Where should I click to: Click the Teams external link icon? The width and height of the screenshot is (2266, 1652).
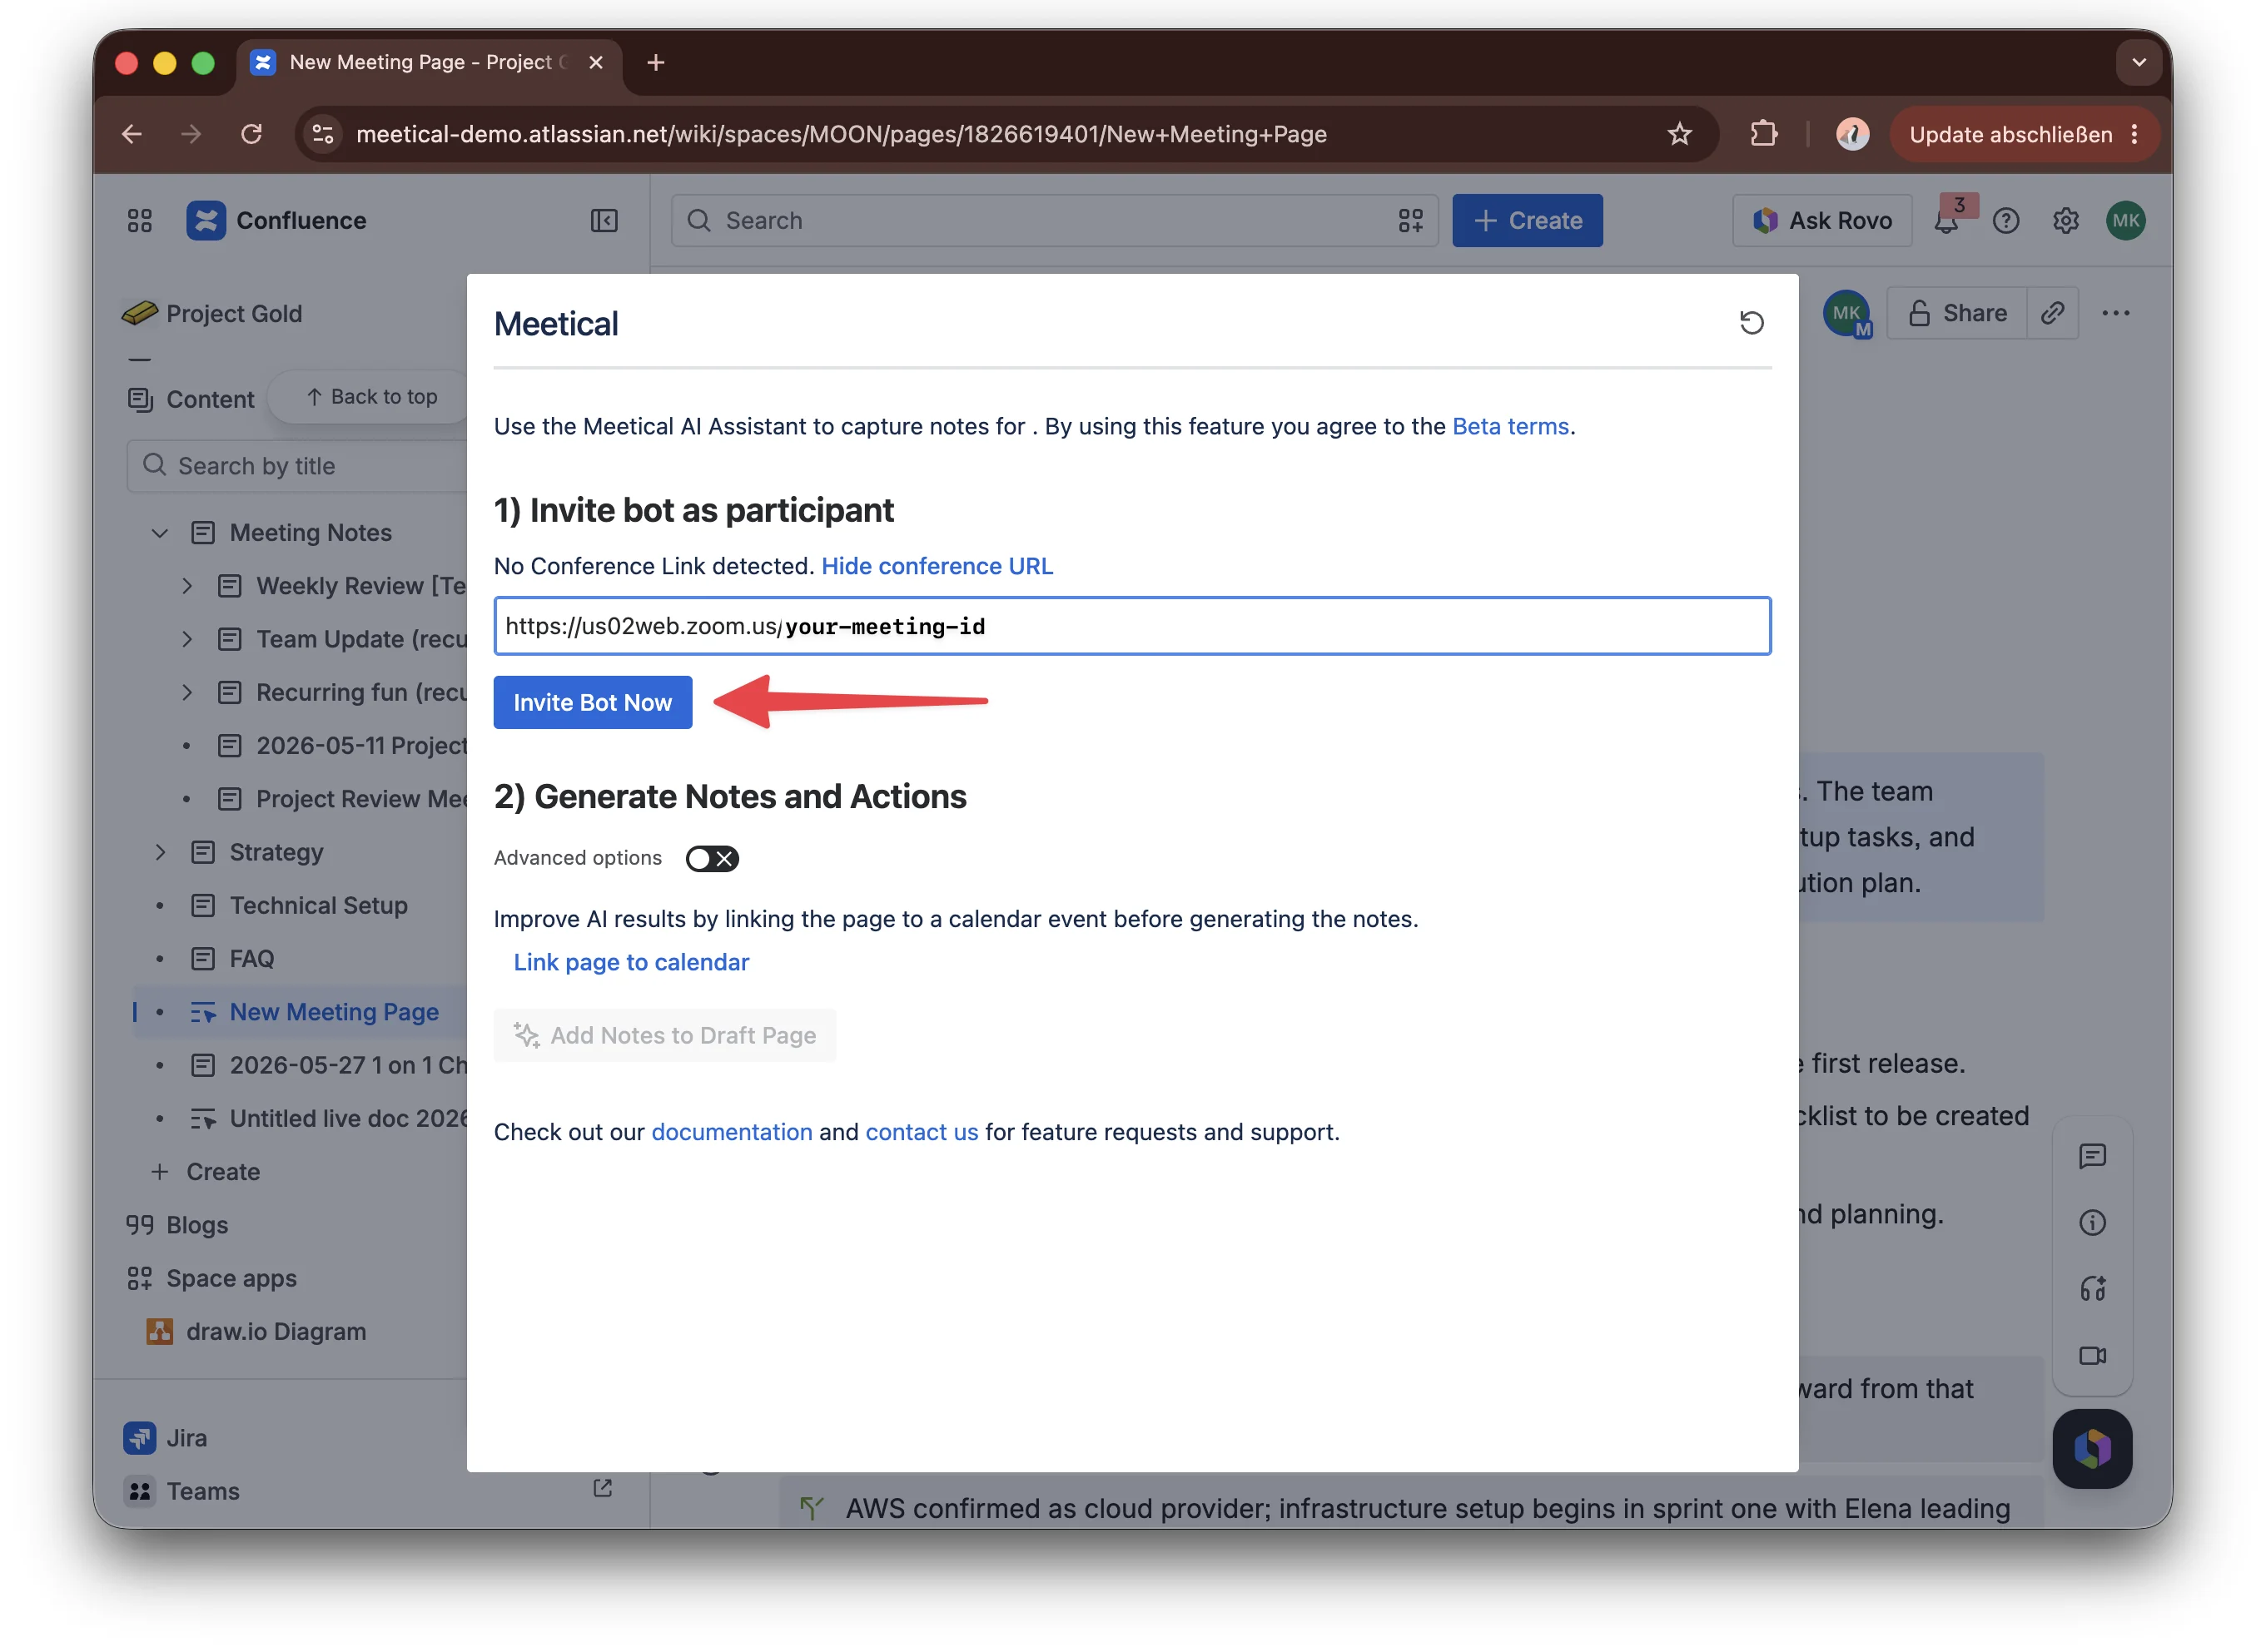(x=602, y=1488)
